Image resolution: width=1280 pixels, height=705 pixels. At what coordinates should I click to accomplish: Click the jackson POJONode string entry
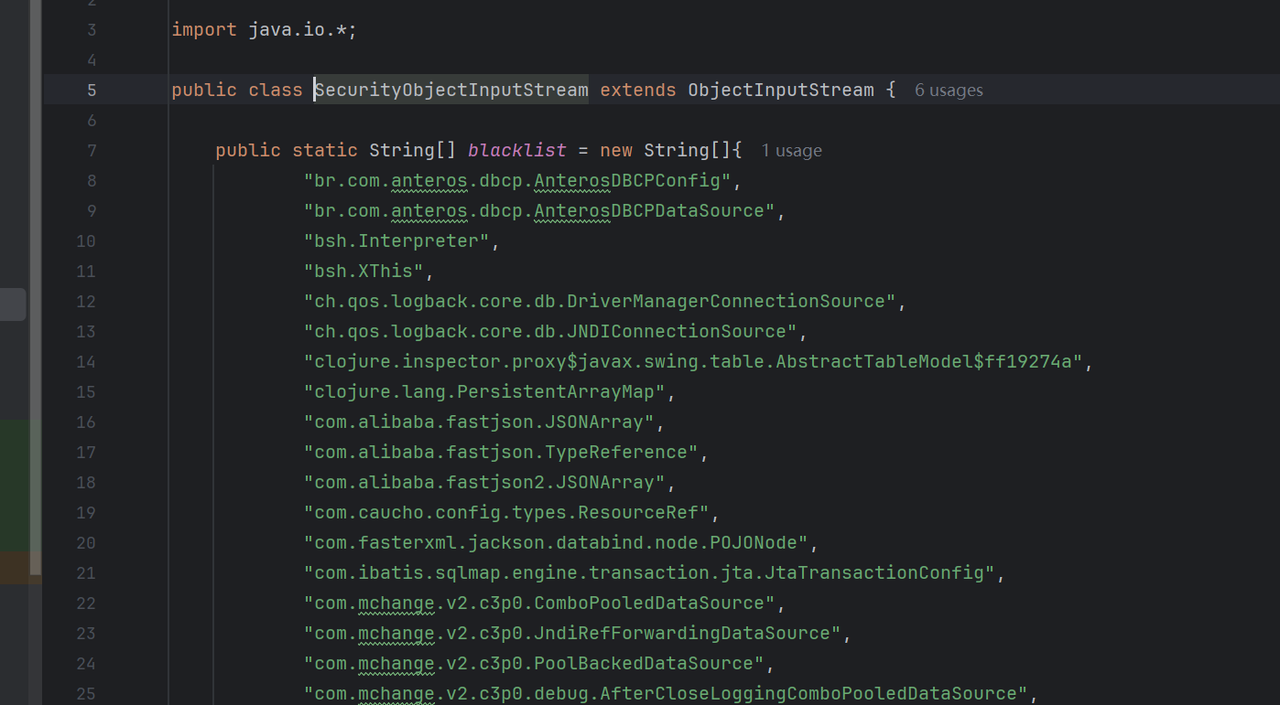pyautogui.click(x=556, y=542)
